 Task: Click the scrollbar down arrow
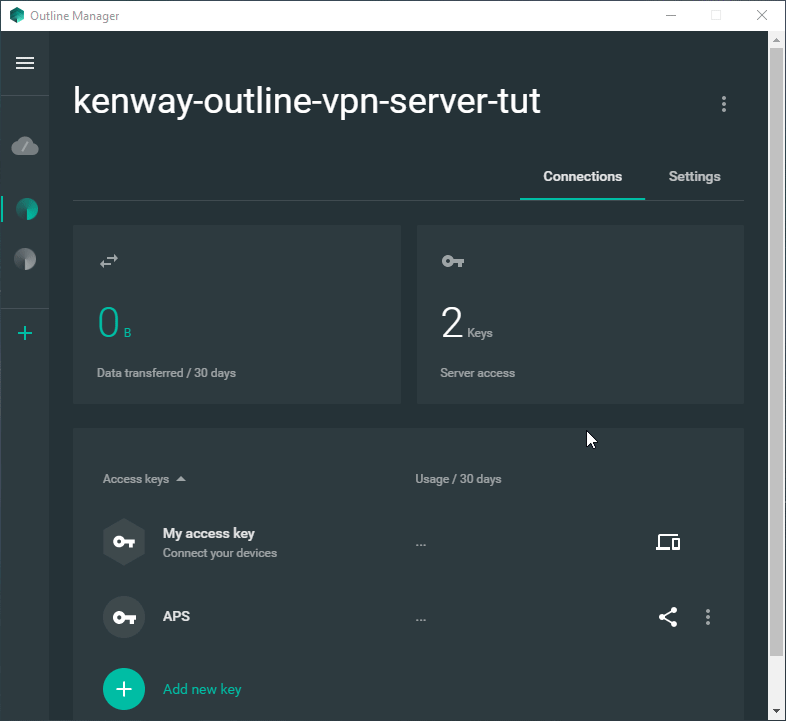click(x=777, y=711)
